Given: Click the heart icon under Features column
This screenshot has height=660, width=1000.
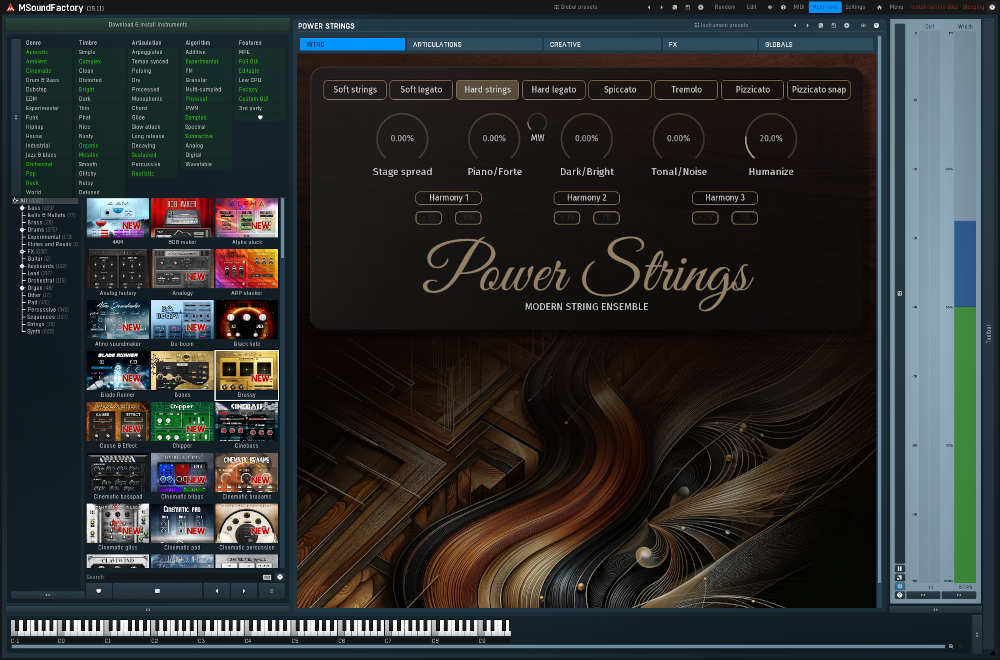Looking at the screenshot, I should coord(261,117).
